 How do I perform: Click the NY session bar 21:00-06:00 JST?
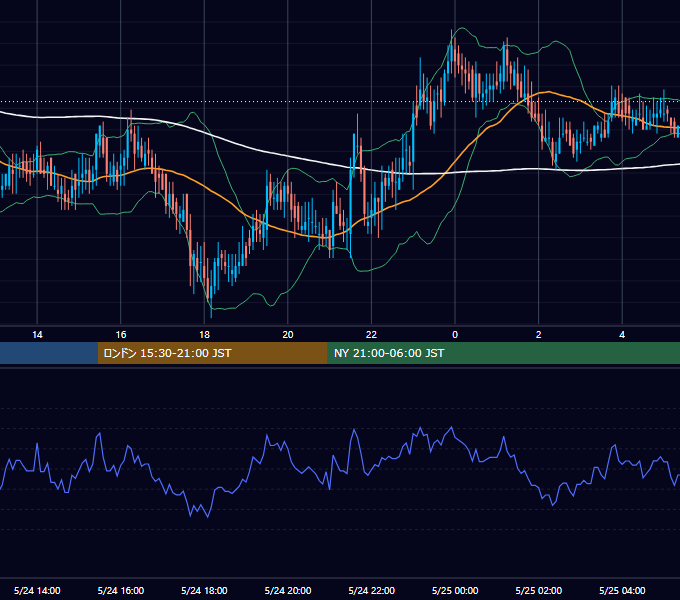click(503, 353)
